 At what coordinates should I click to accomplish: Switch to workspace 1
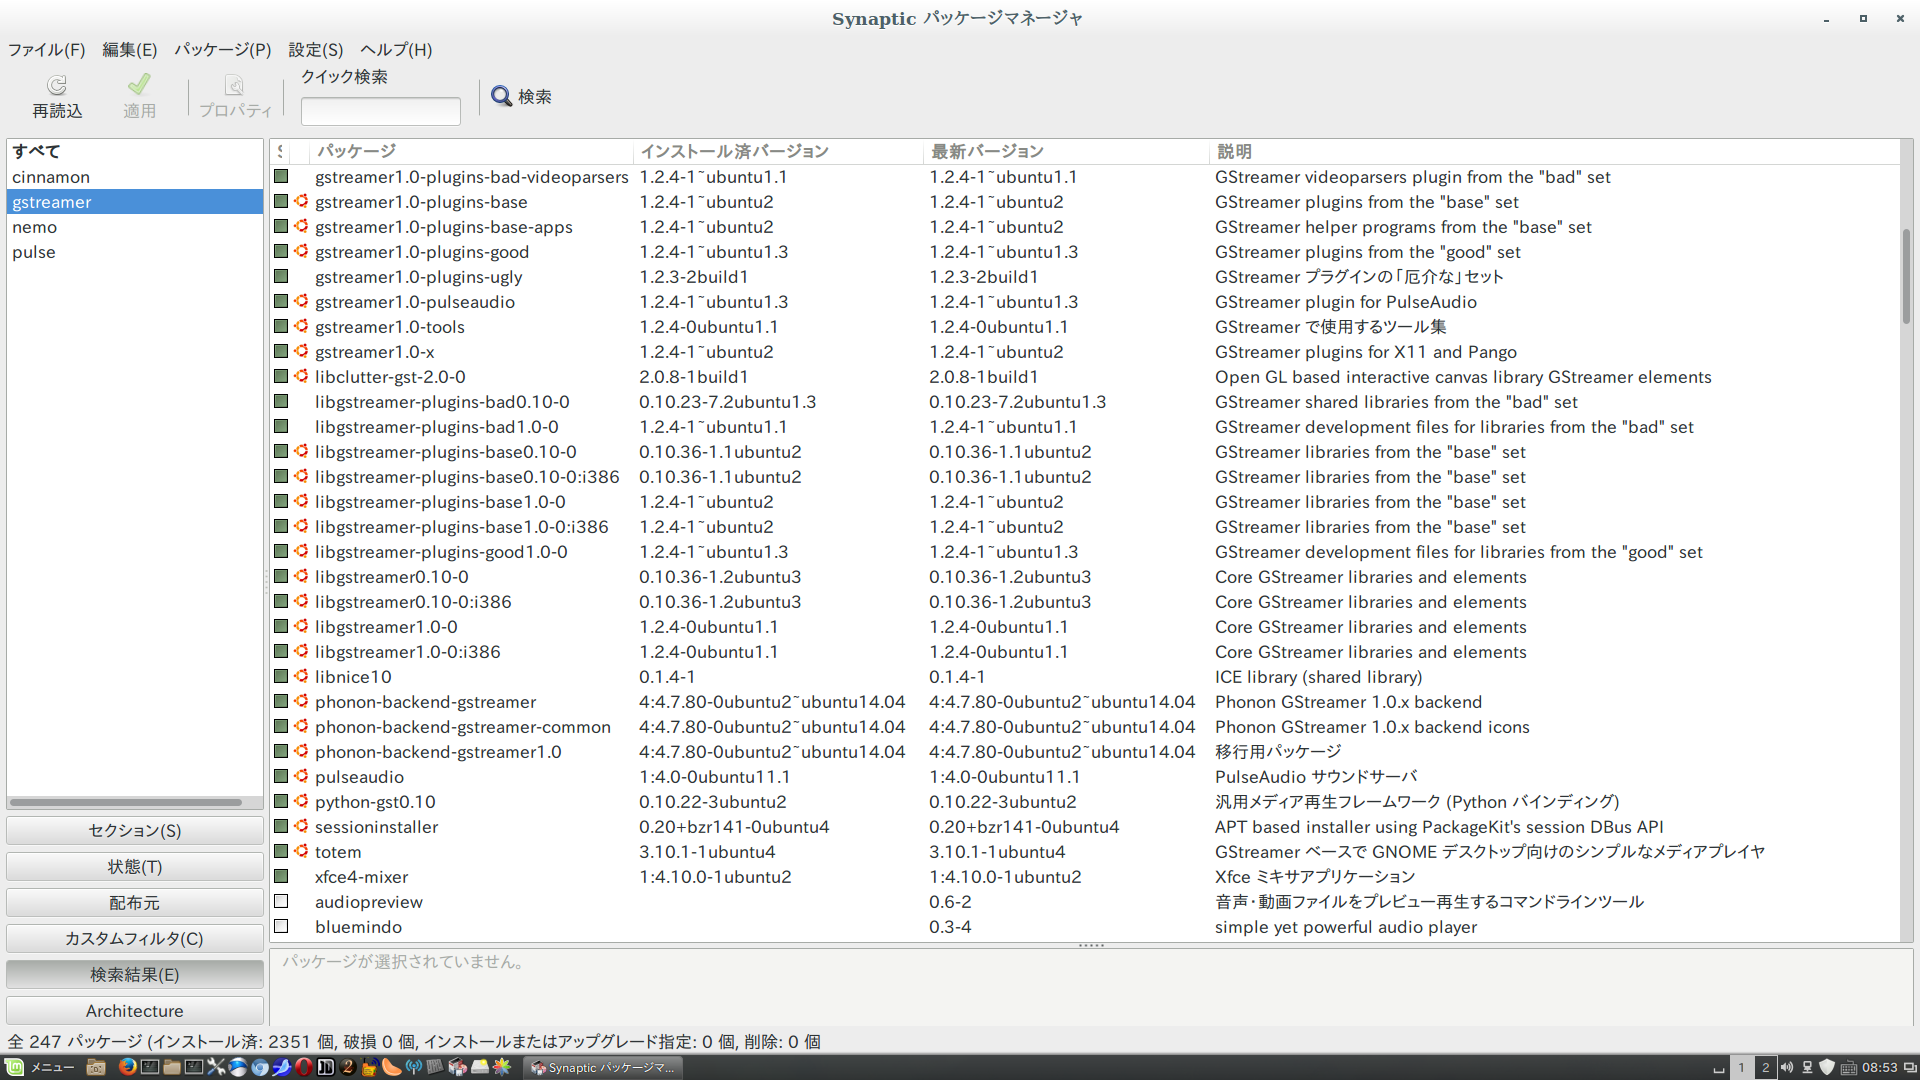click(1741, 1067)
